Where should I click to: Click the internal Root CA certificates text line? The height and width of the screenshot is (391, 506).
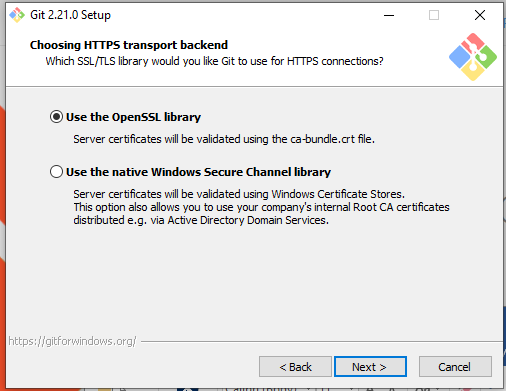261,207
